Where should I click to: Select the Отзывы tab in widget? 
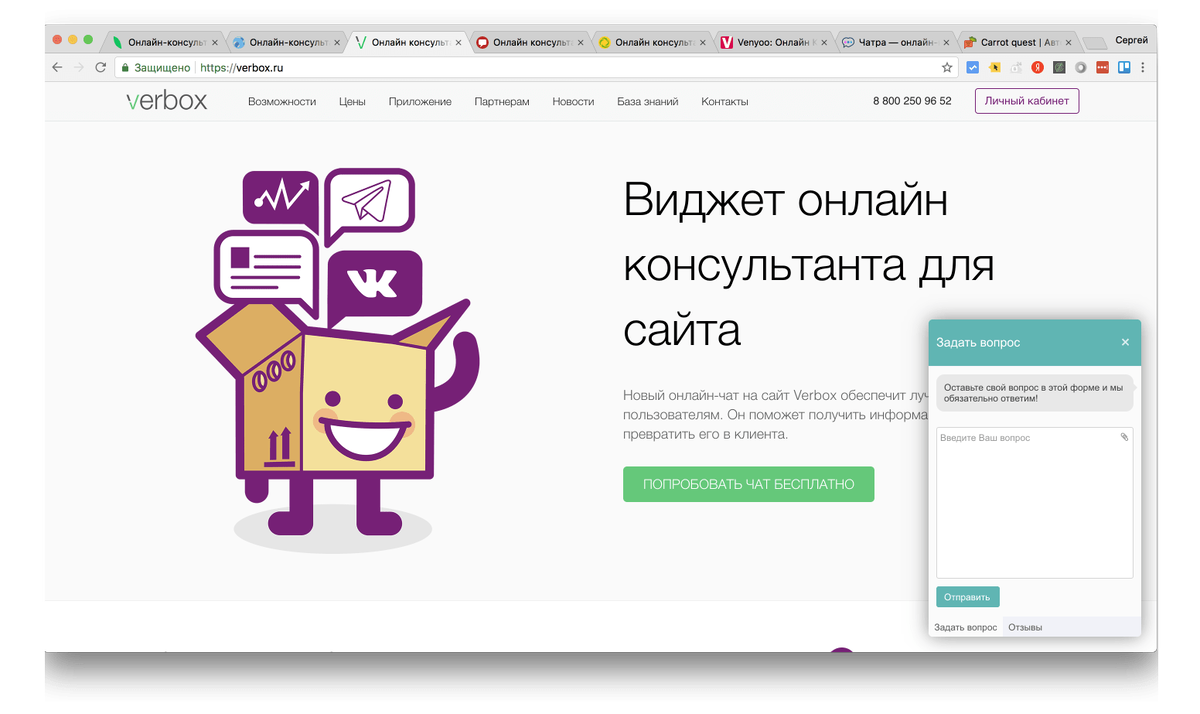coord(1025,627)
